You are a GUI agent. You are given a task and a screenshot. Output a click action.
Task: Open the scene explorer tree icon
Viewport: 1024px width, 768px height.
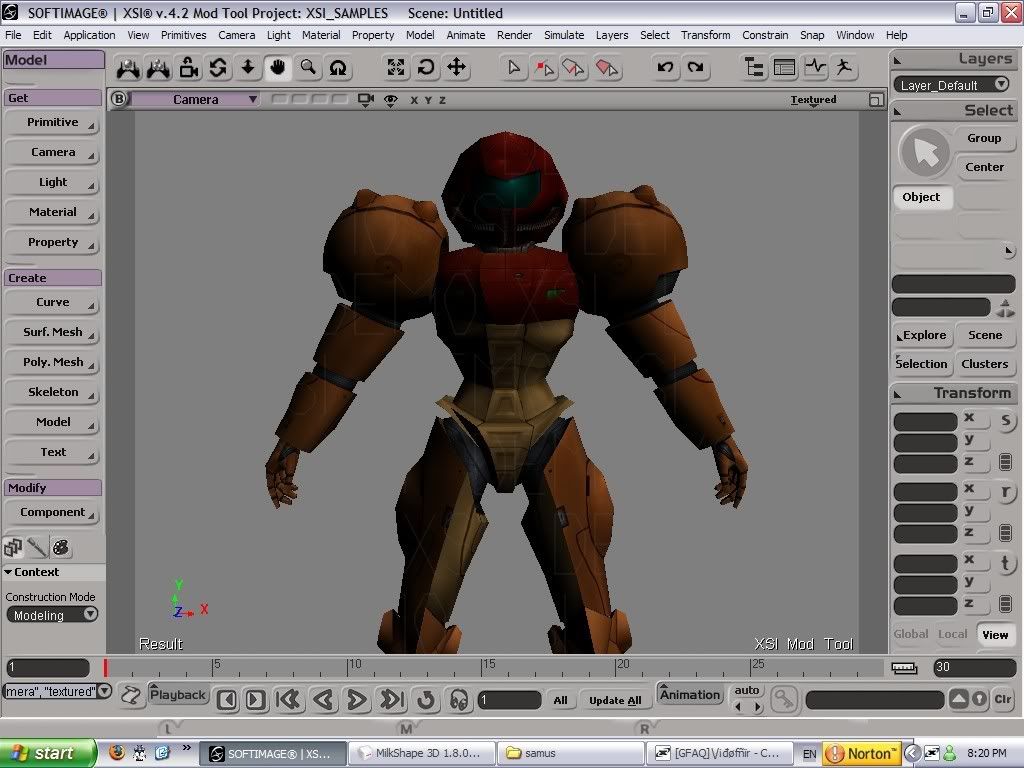[754, 67]
